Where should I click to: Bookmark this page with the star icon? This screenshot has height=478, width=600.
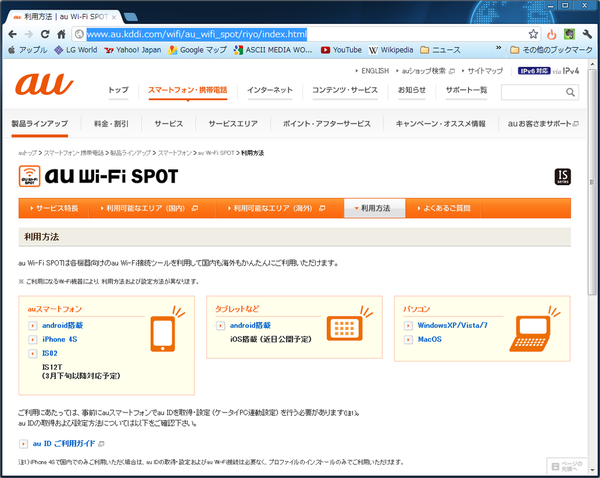pos(533,34)
